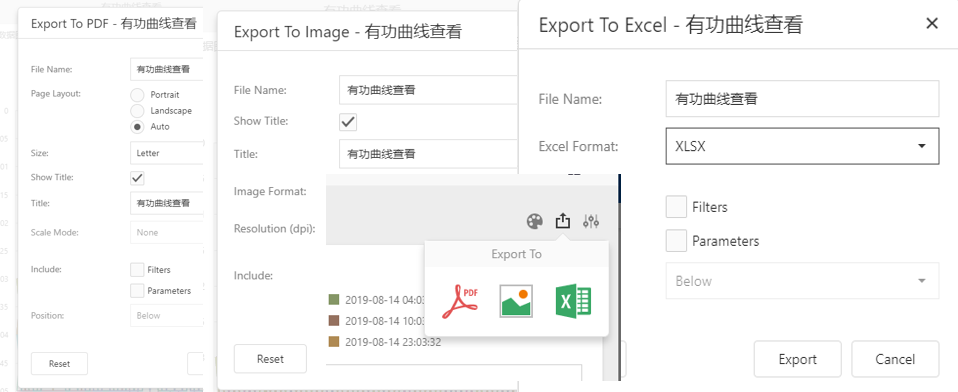Enable Filters checkbox in Excel dialog

tap(676, 207)
